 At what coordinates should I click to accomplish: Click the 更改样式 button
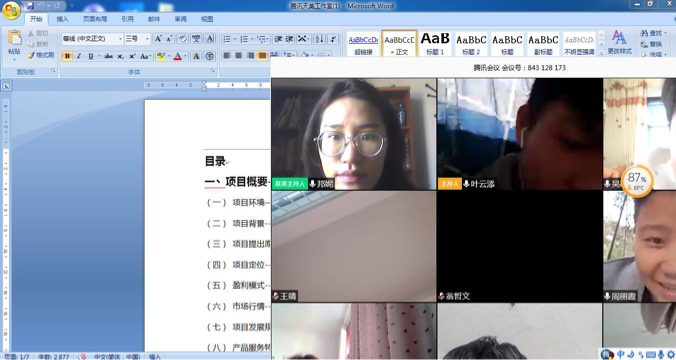click(x=620, y=42)
